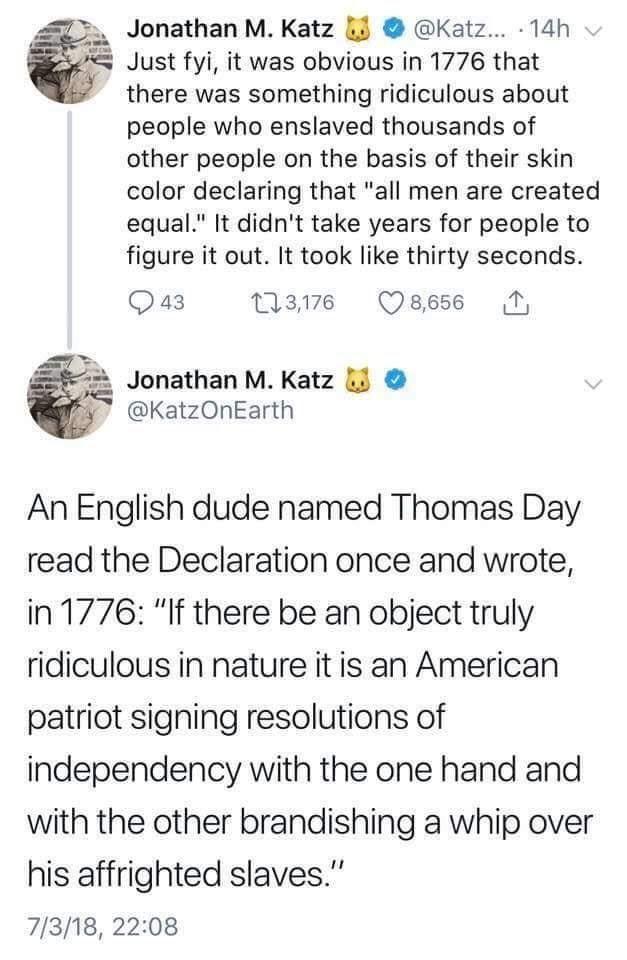Click the 14h timestamp
Screen dimensions: 627x960
[549, 29]
